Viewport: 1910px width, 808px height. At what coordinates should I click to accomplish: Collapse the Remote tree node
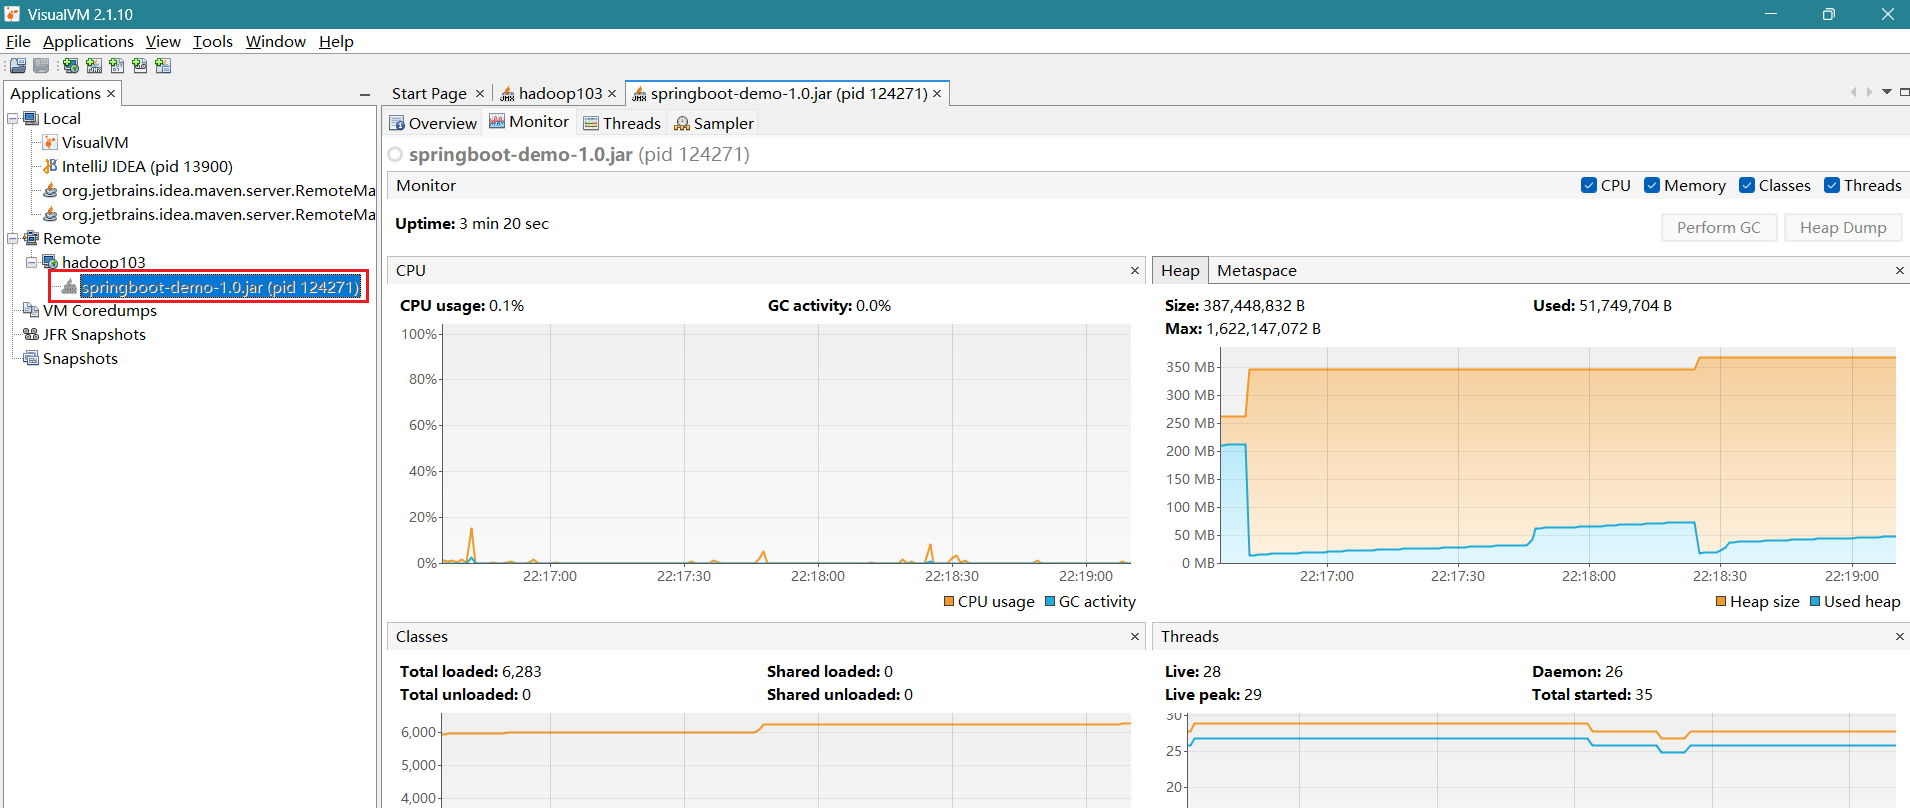click(13, 239)
